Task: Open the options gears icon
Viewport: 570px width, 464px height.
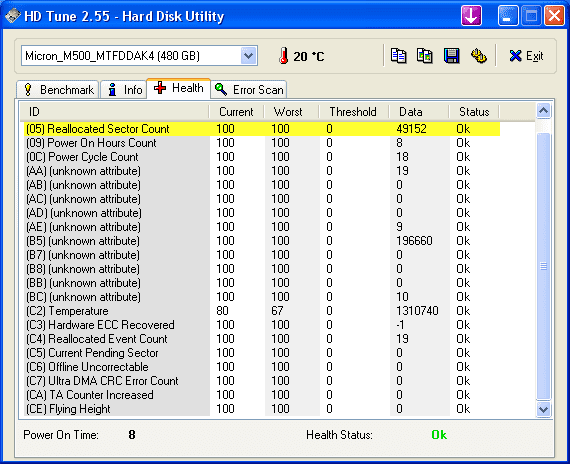Action: [478, 56]
